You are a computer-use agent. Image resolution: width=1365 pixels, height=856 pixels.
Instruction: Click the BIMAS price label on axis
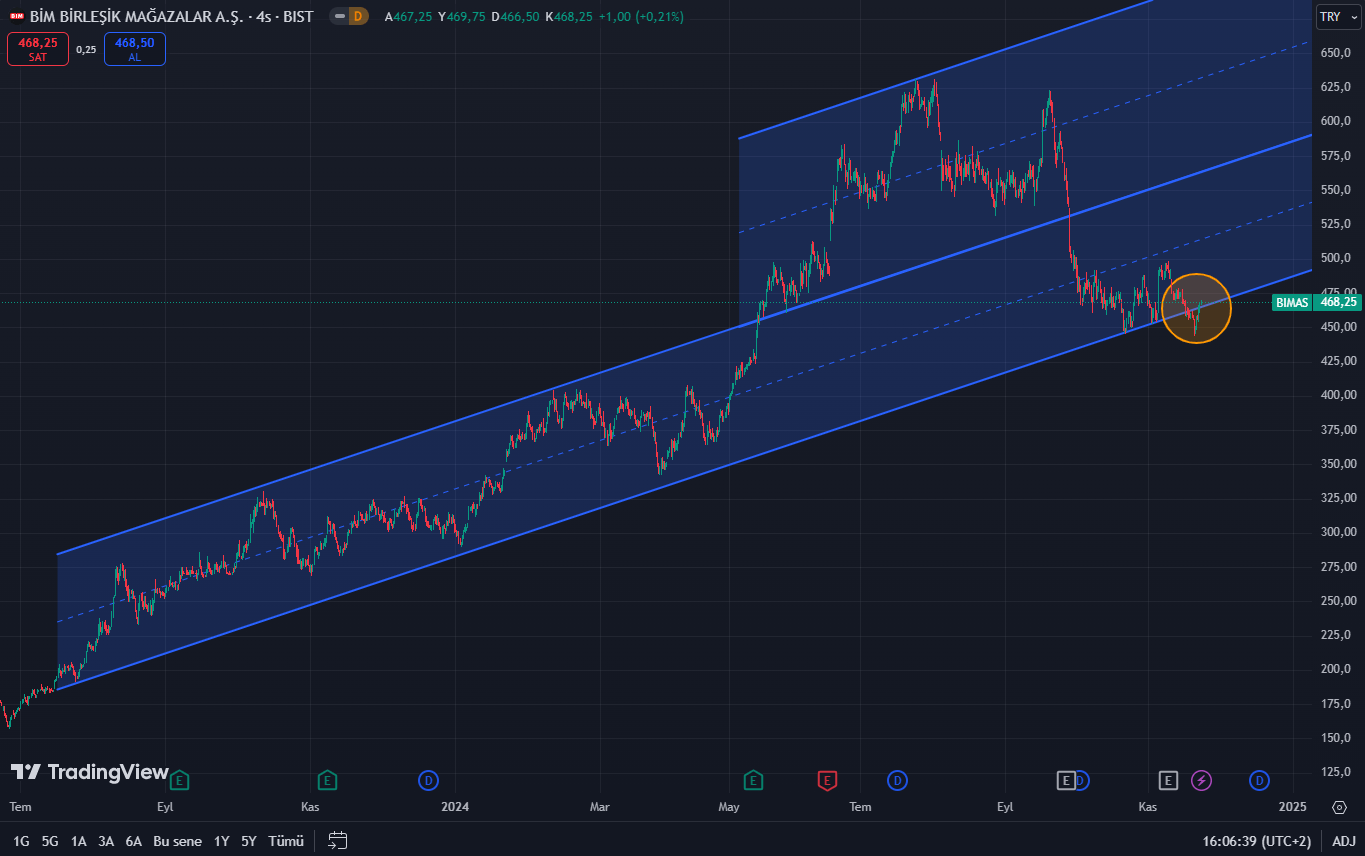(1290, 302)
